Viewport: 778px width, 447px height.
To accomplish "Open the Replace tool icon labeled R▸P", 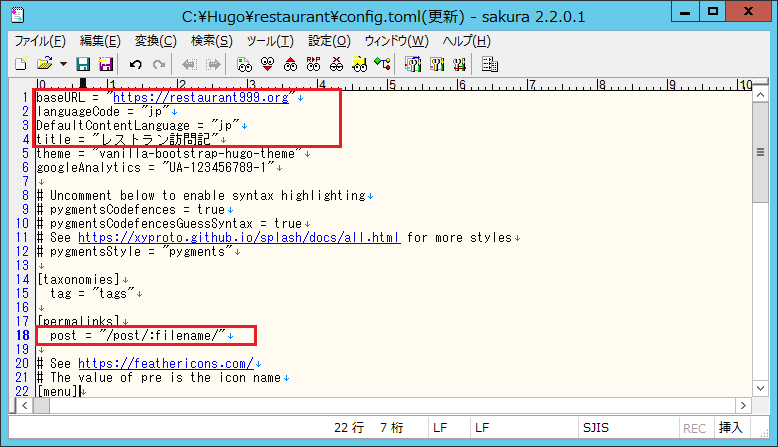I will 313,64.
